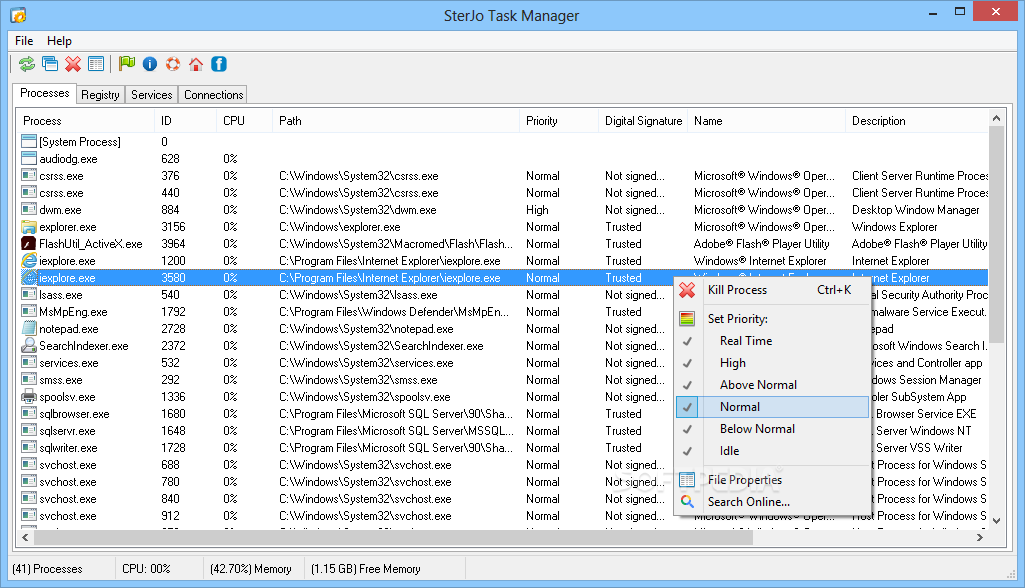Select the smss.exe process row
1025x588 pixels.
[502, 380]
